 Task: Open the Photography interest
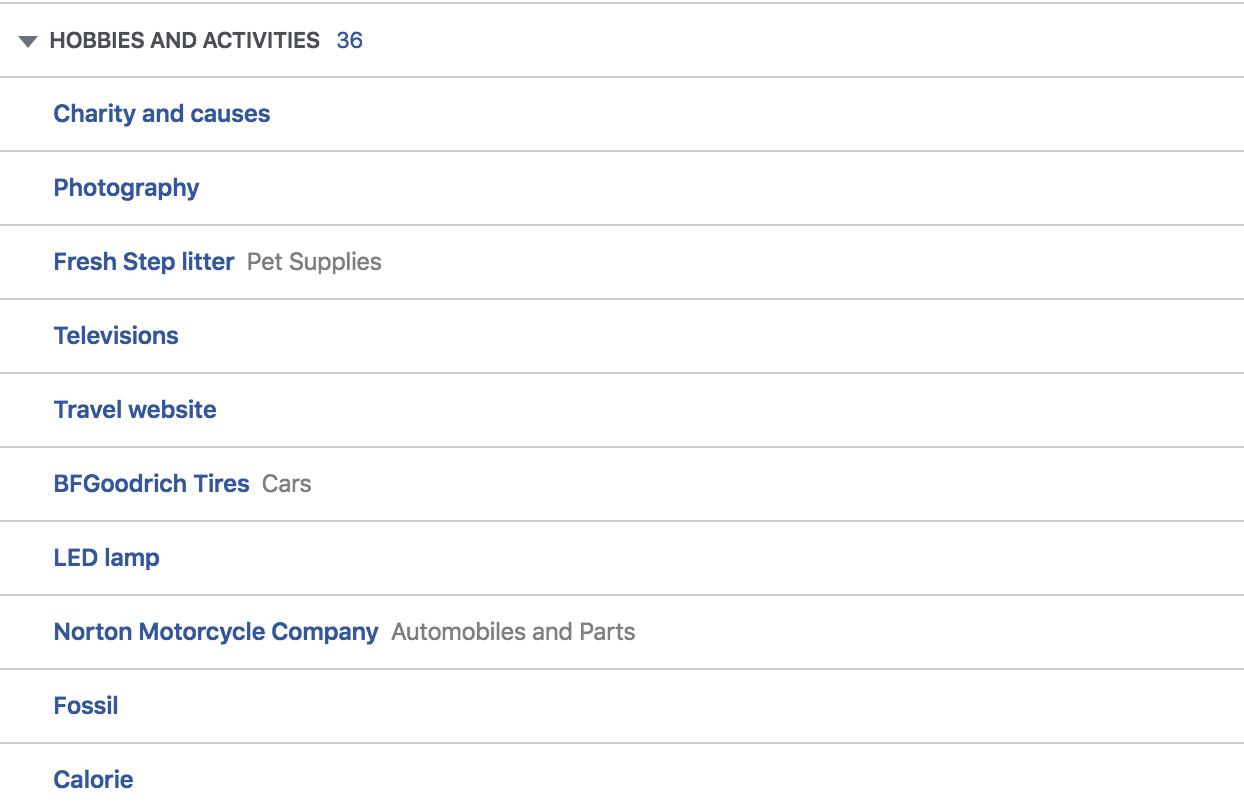[x=127, y=188]
